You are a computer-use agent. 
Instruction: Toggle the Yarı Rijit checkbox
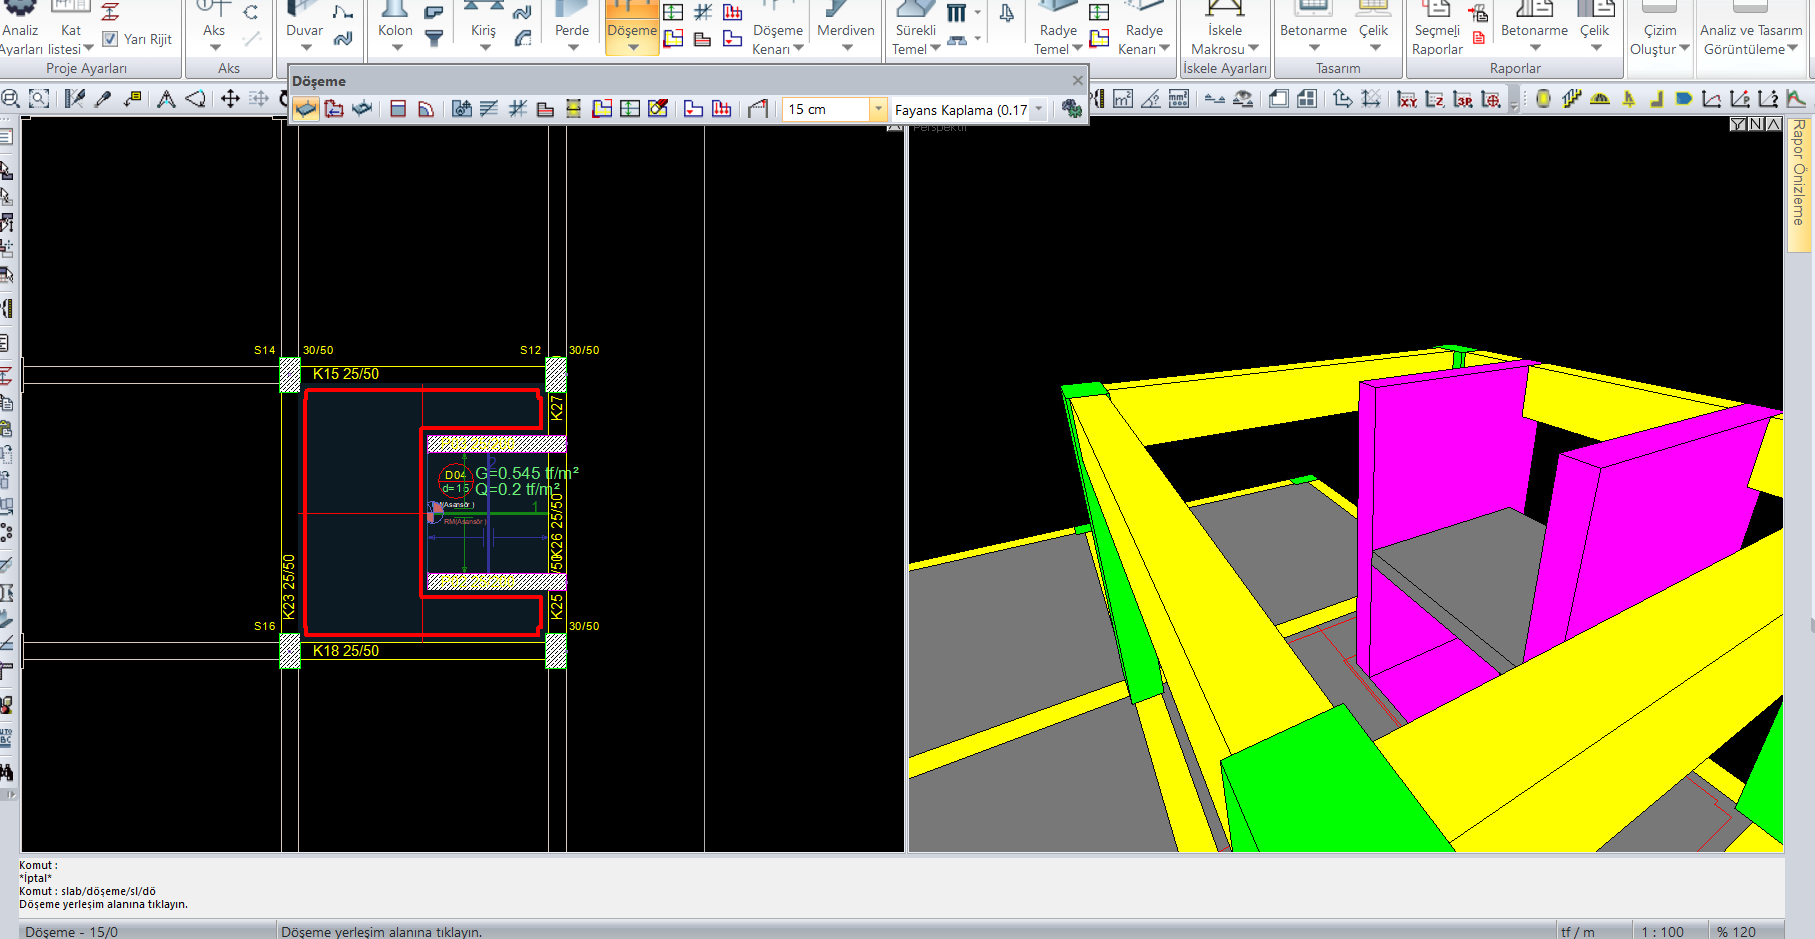(x=110, y=39)
